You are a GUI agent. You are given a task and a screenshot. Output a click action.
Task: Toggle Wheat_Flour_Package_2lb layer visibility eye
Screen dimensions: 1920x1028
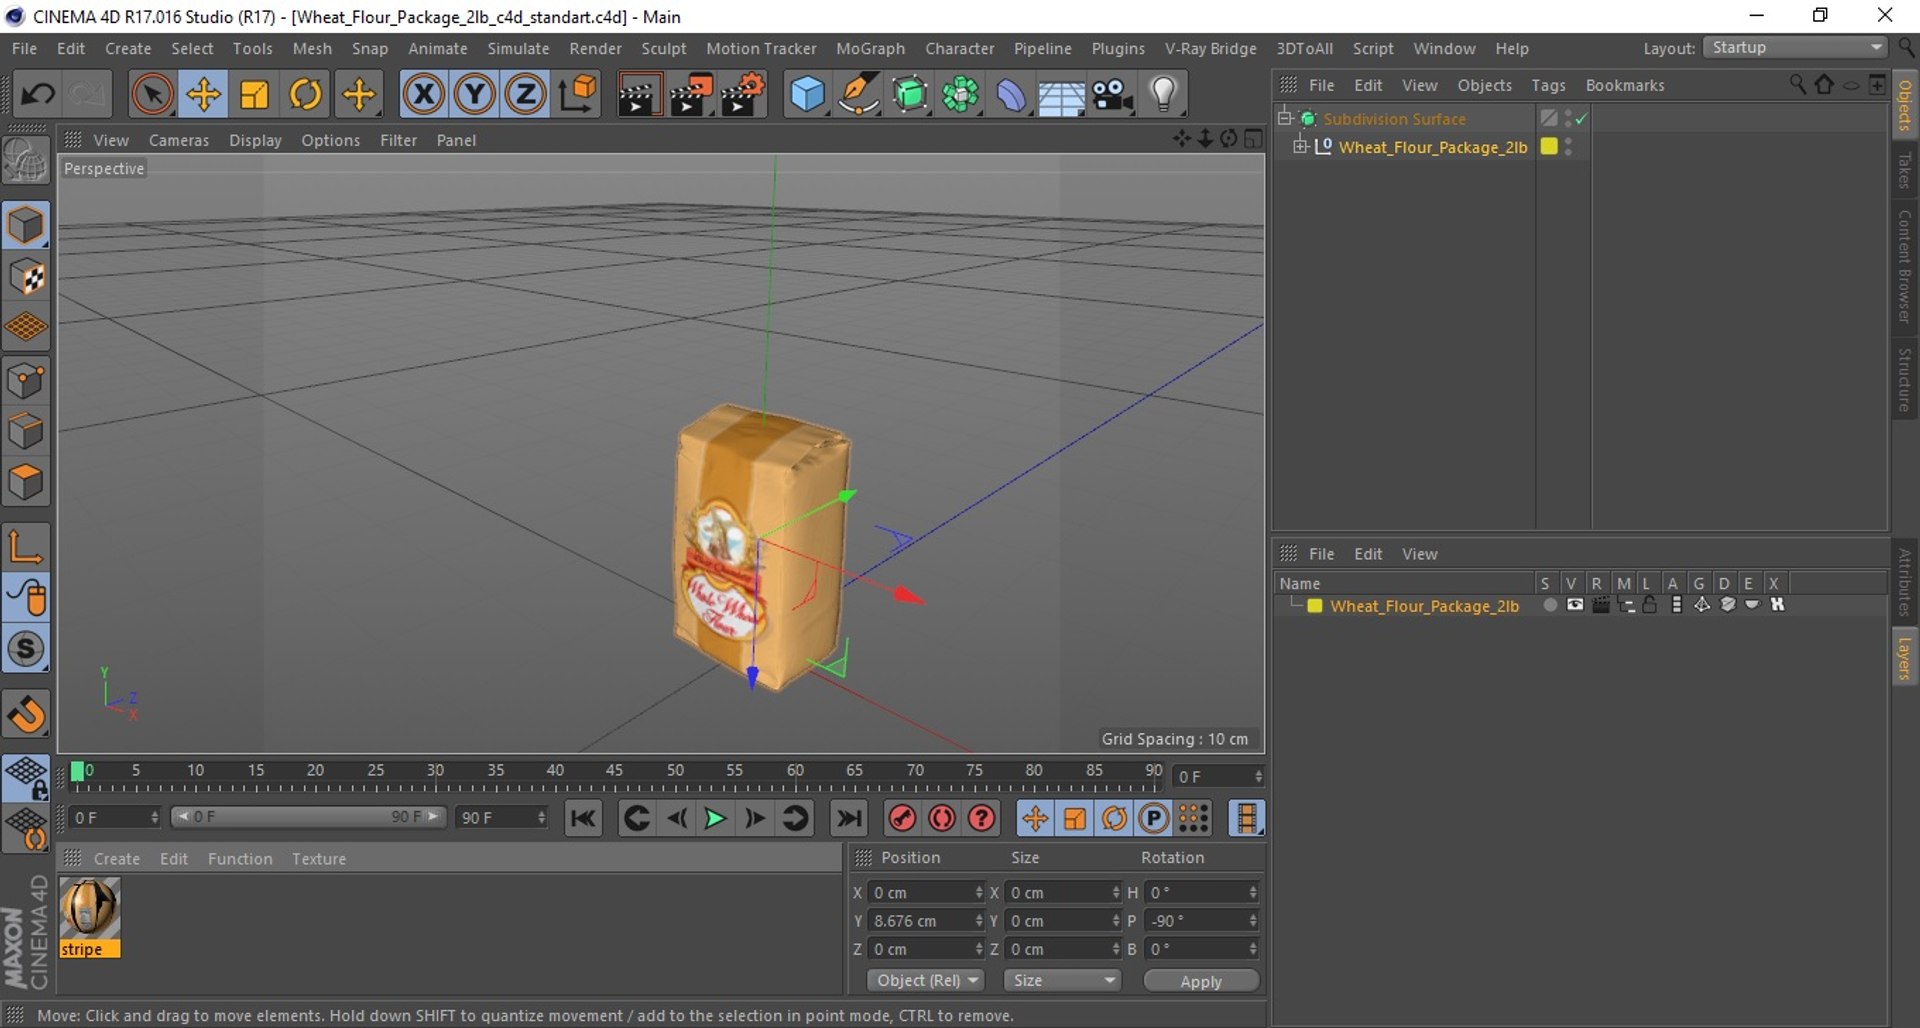pos(1575,605)
